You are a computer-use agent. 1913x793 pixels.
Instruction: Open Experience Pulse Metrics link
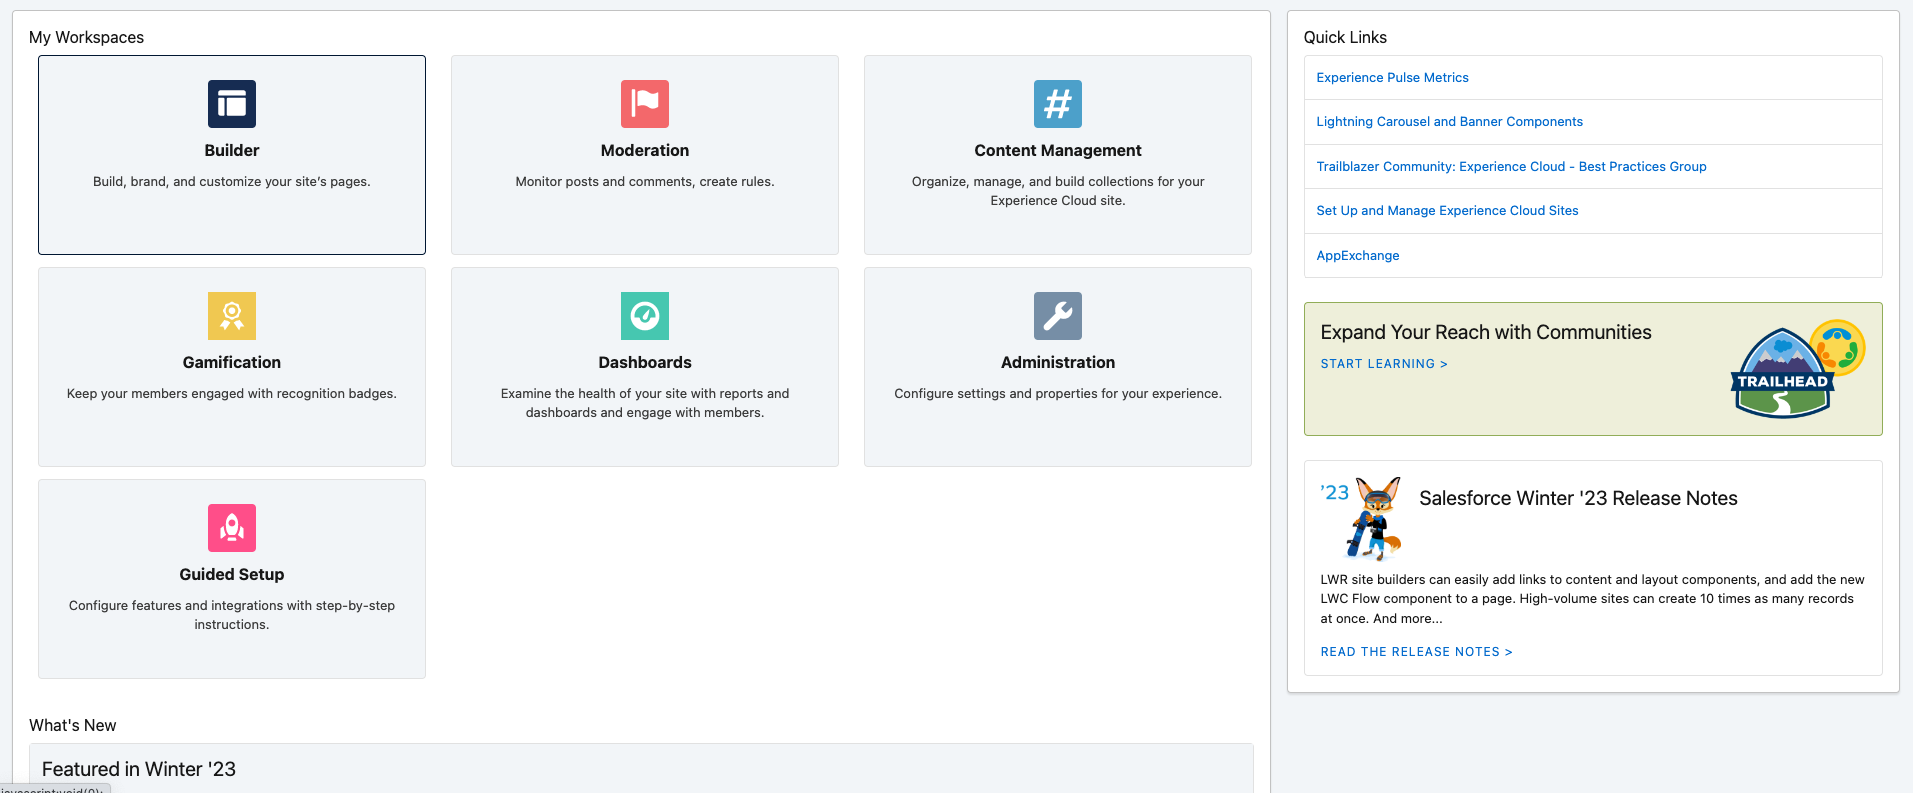(x=1392, y=78)
